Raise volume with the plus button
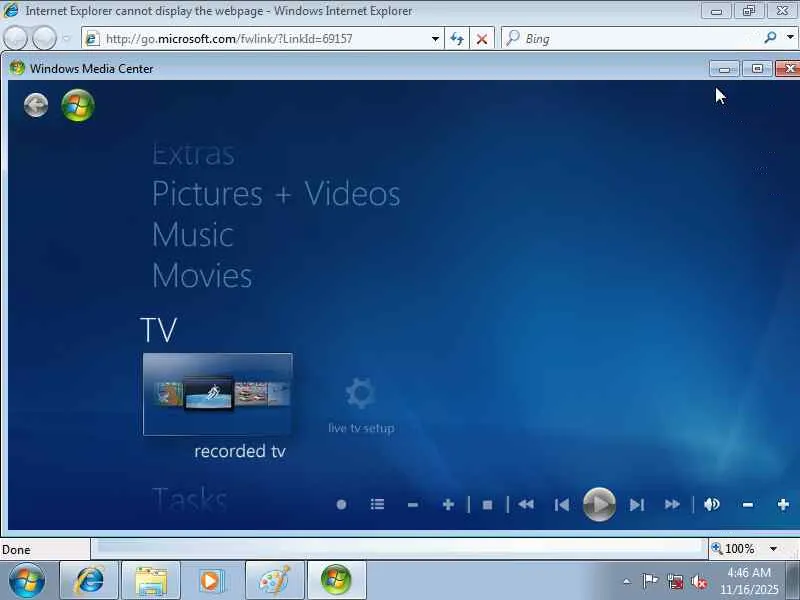Screen dimensions: 800x600 [783, 505]
